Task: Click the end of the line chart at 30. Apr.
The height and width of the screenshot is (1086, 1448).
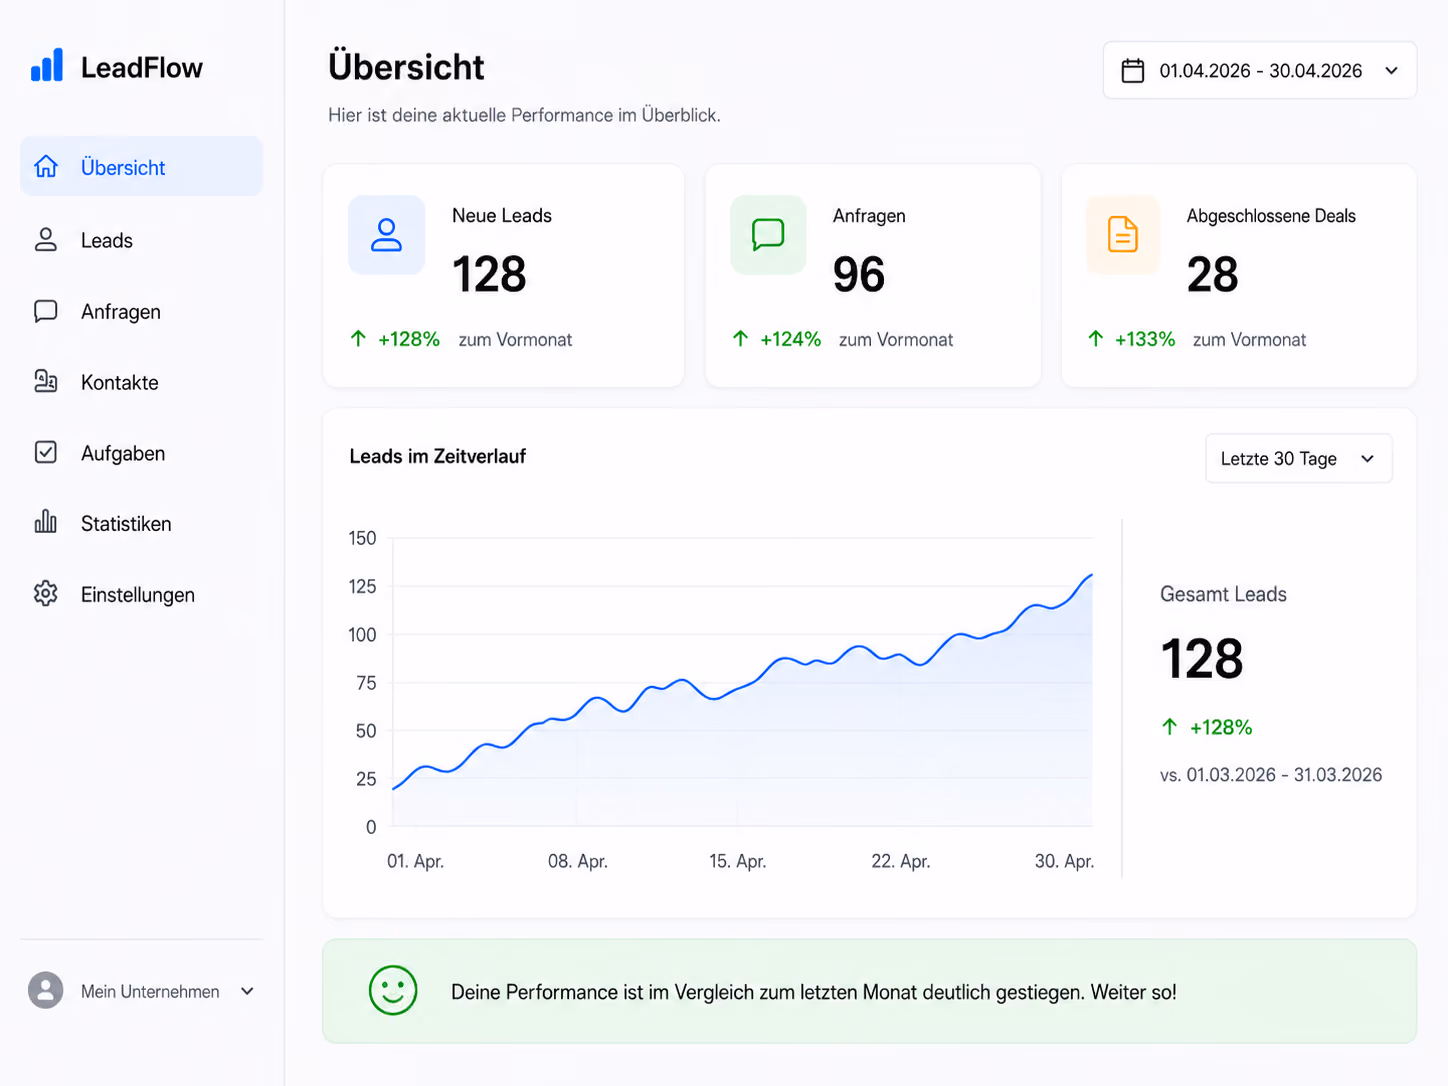Action: [x=1091, y=575]
